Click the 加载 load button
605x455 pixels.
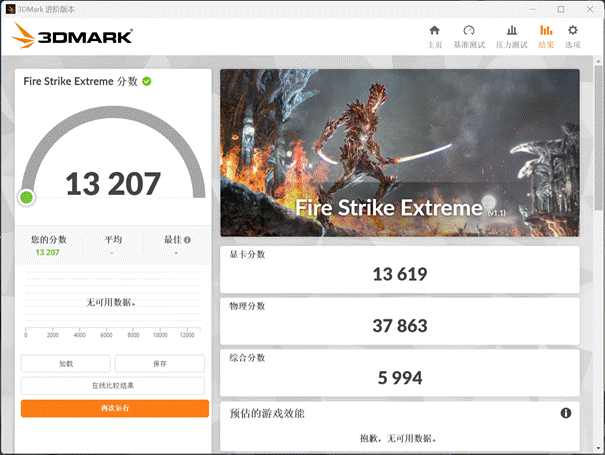(66, 364)
